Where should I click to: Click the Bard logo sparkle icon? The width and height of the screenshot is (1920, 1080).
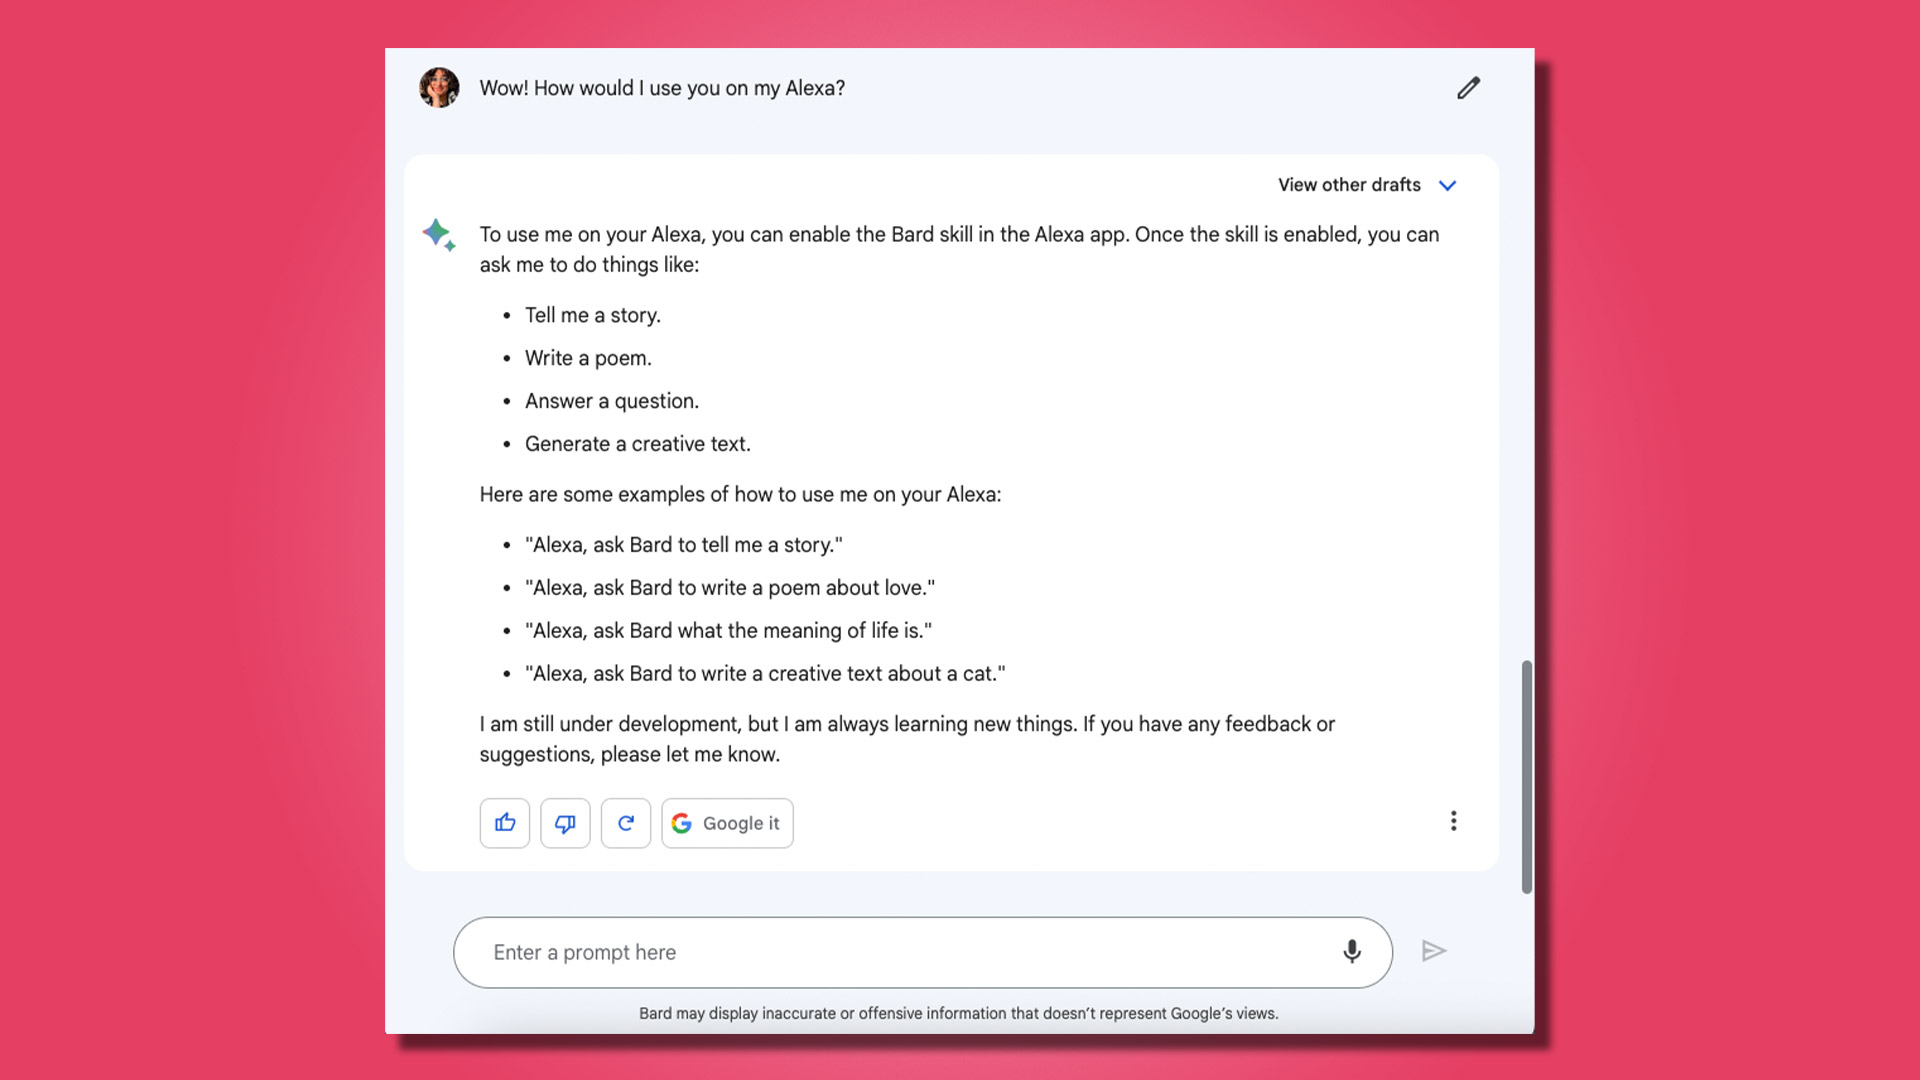point(438,235)
